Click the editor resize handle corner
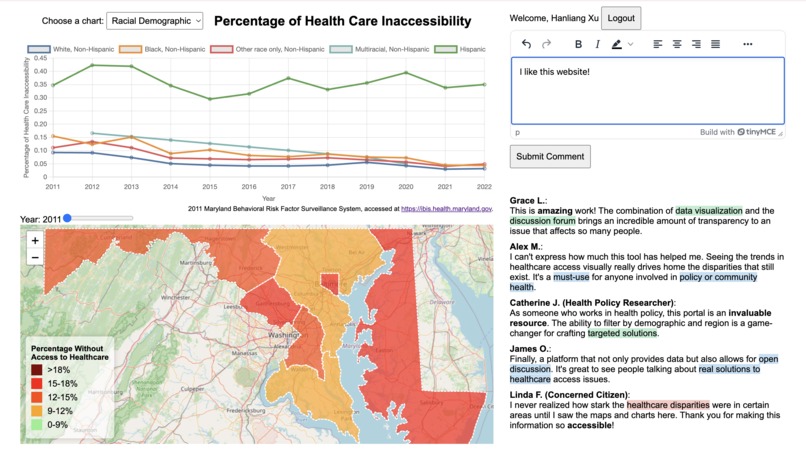 coord(780,134)
